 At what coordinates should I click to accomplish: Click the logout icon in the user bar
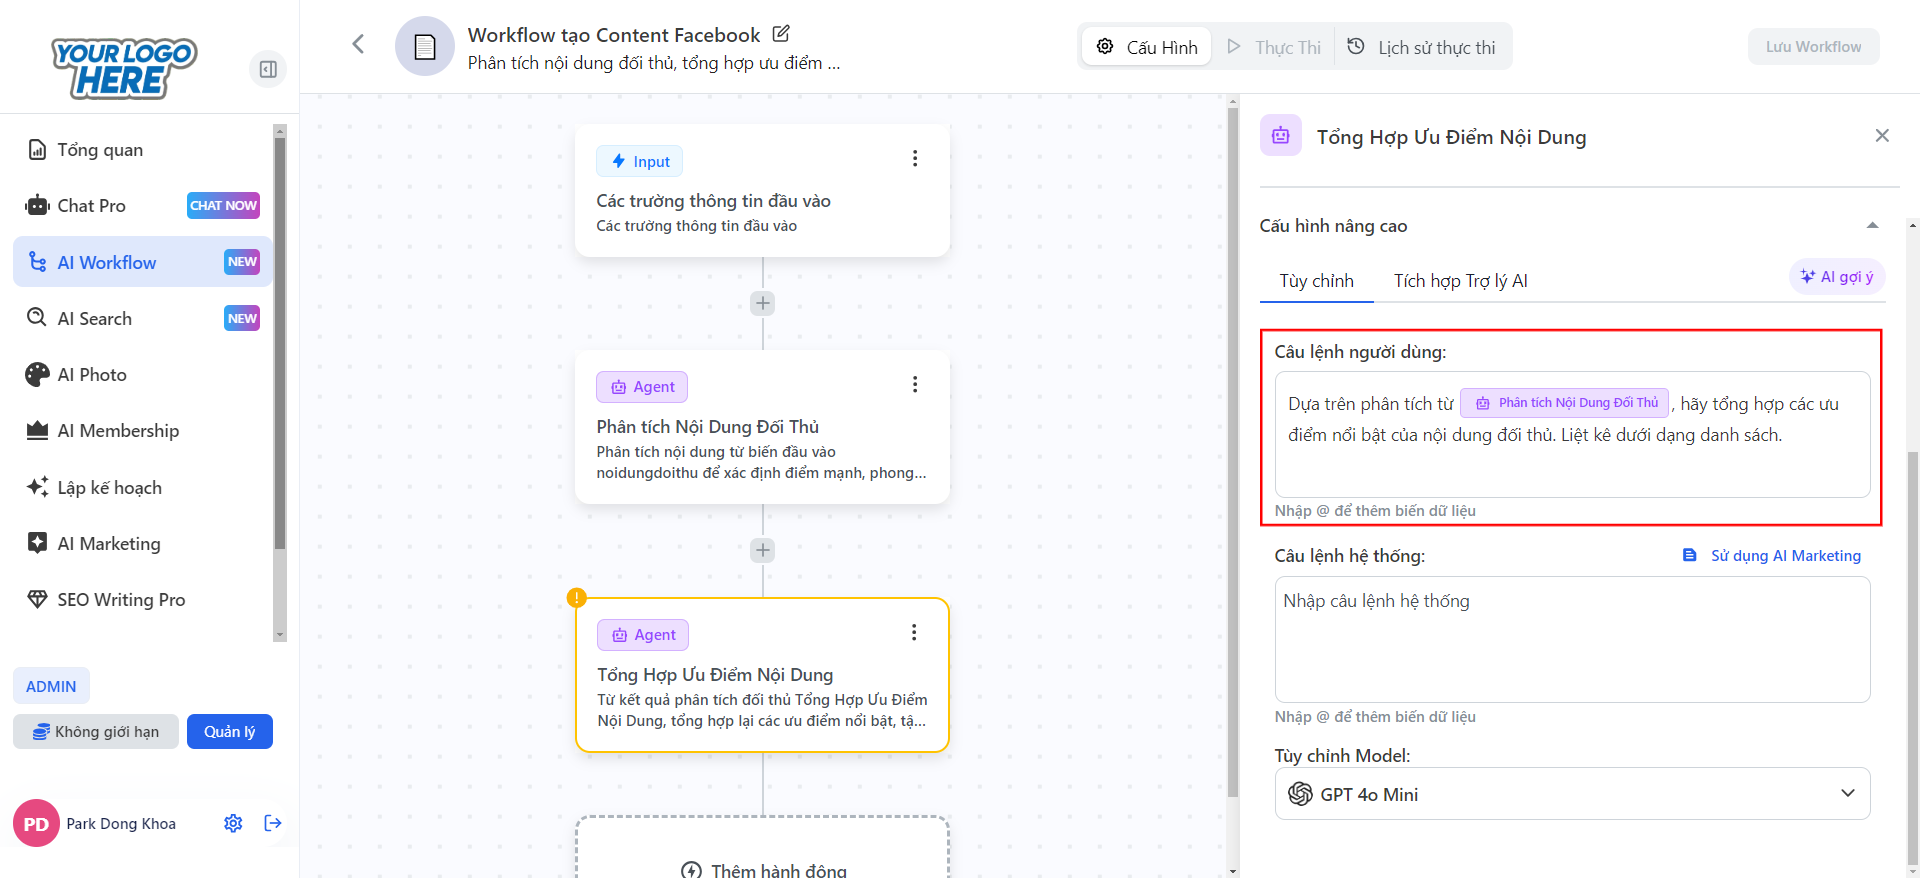[273, 823]
